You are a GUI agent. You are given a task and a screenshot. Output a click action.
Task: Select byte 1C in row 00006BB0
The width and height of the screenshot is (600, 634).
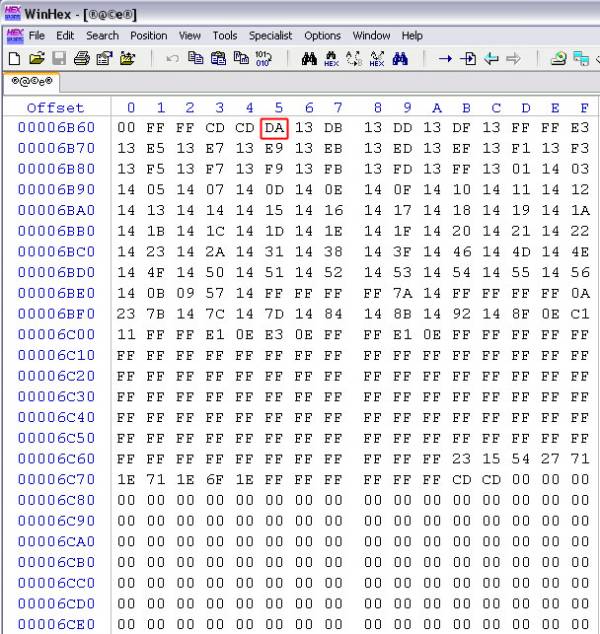tap(215, 231)
